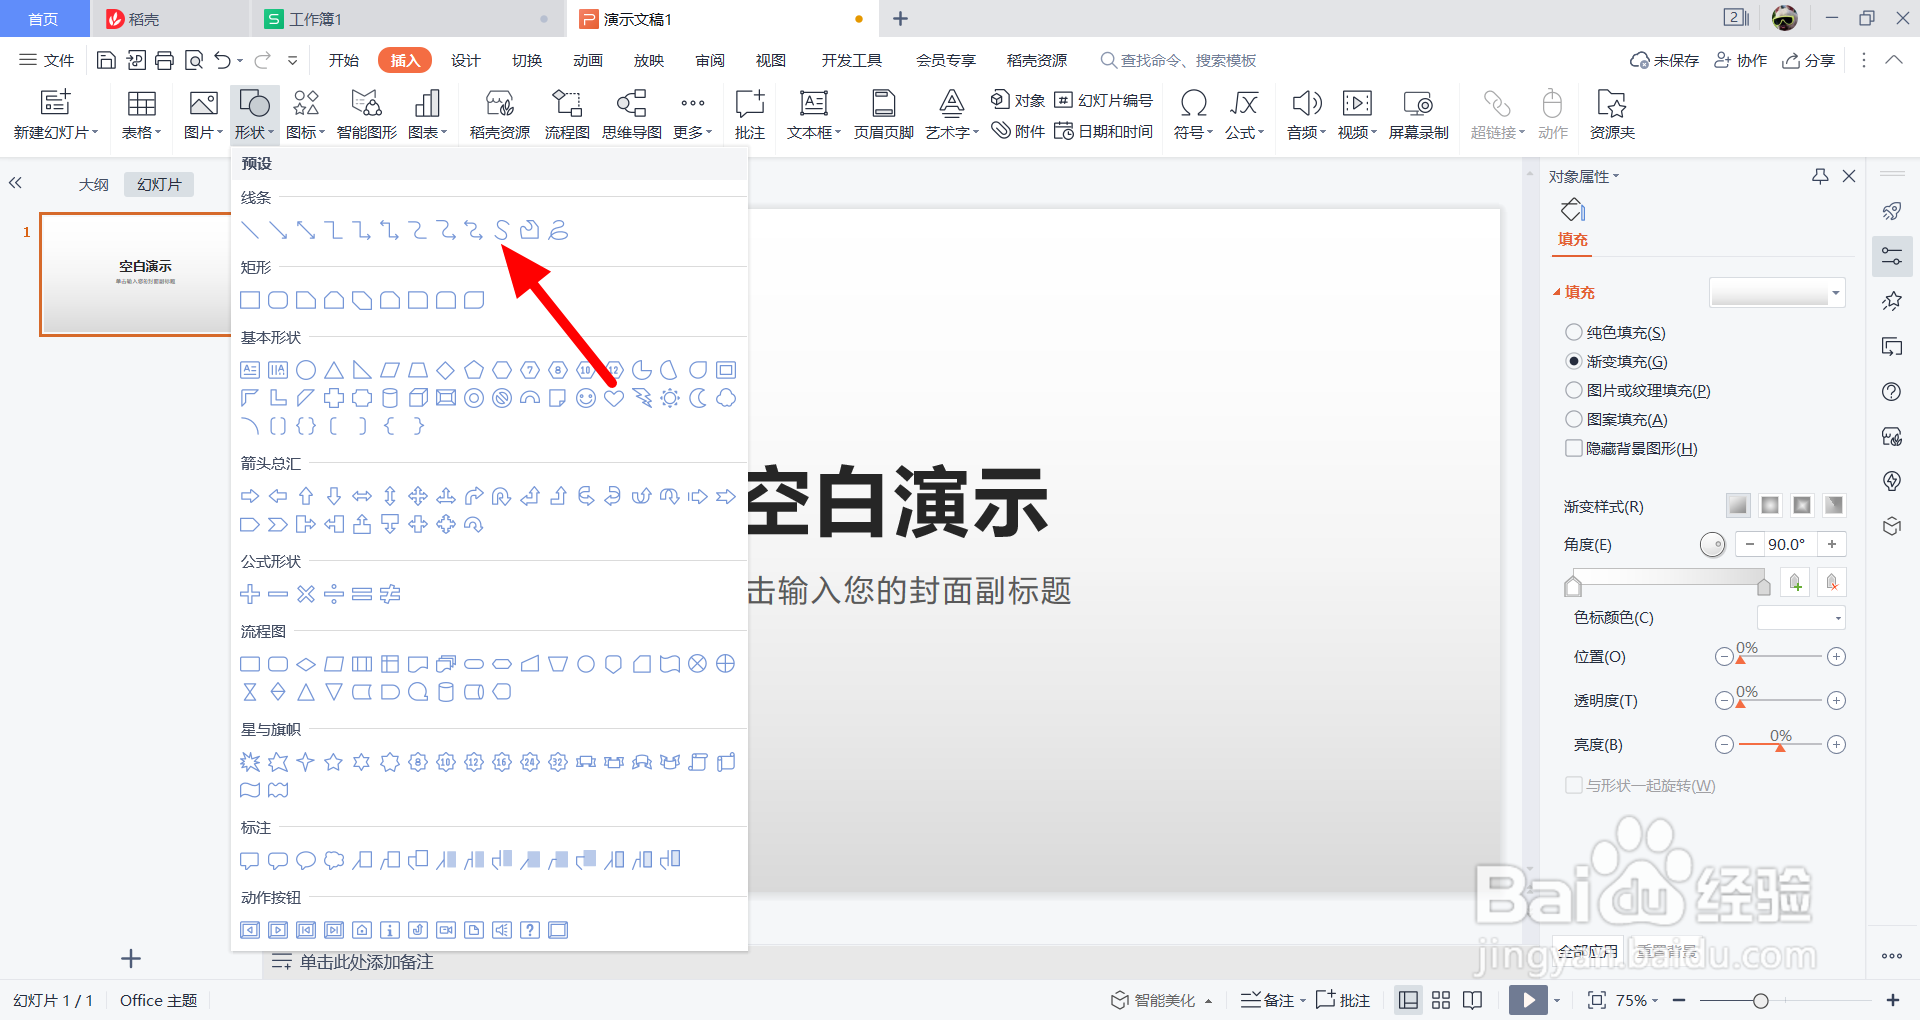The width and height of the screenshot is (1920, 1020).
Task: Pick the Help action button shape
Action: [x=530, y=930]
